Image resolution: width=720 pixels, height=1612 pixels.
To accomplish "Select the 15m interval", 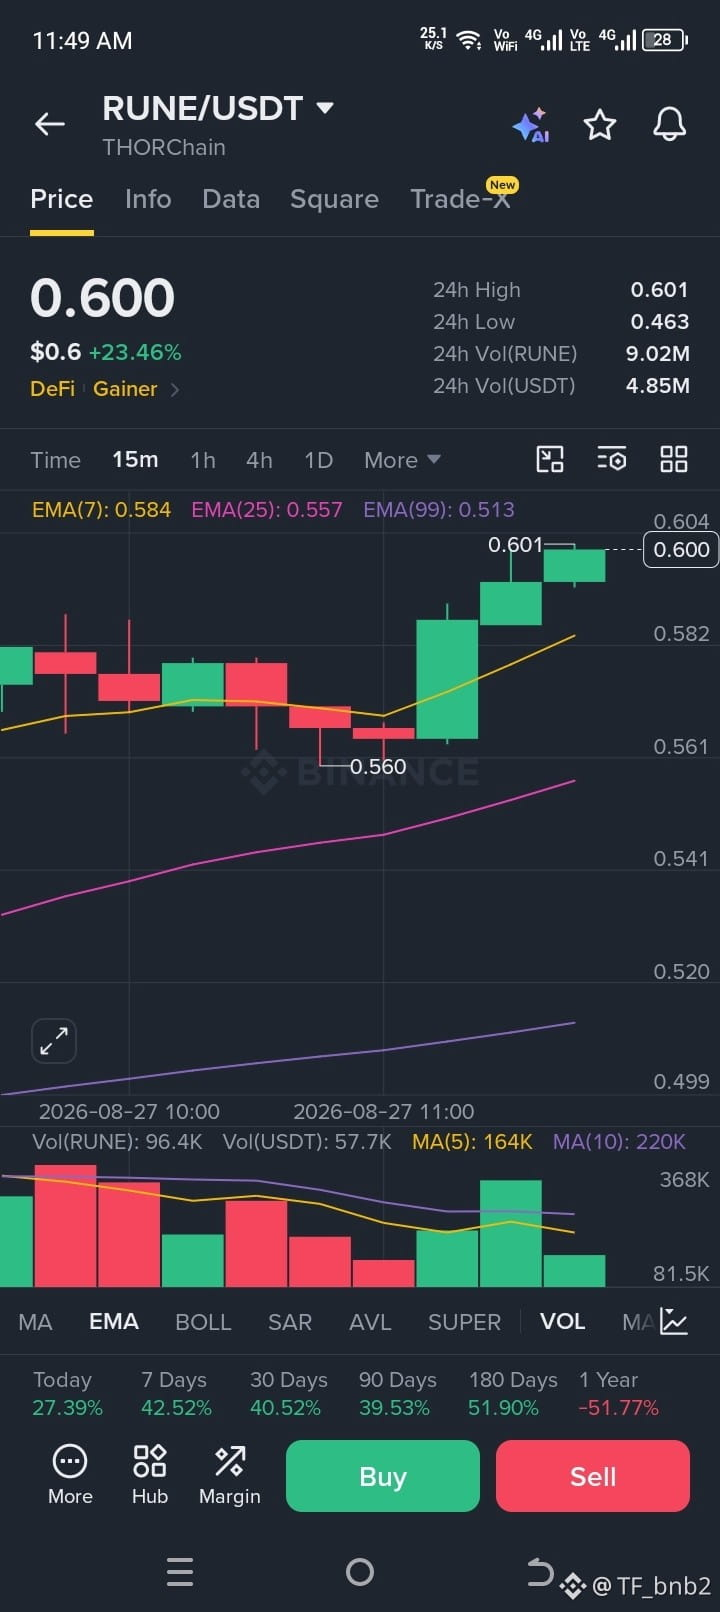I will pos(135,460).
